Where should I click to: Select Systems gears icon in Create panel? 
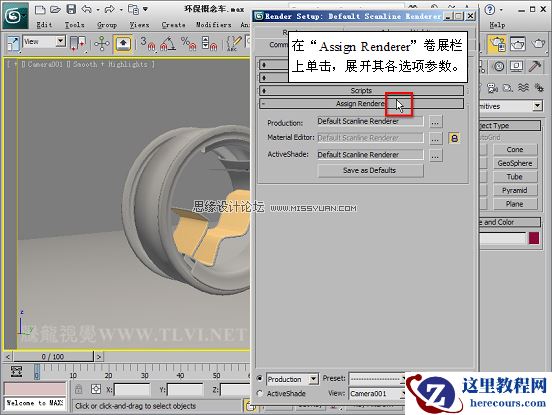click(x=539, y=88)
